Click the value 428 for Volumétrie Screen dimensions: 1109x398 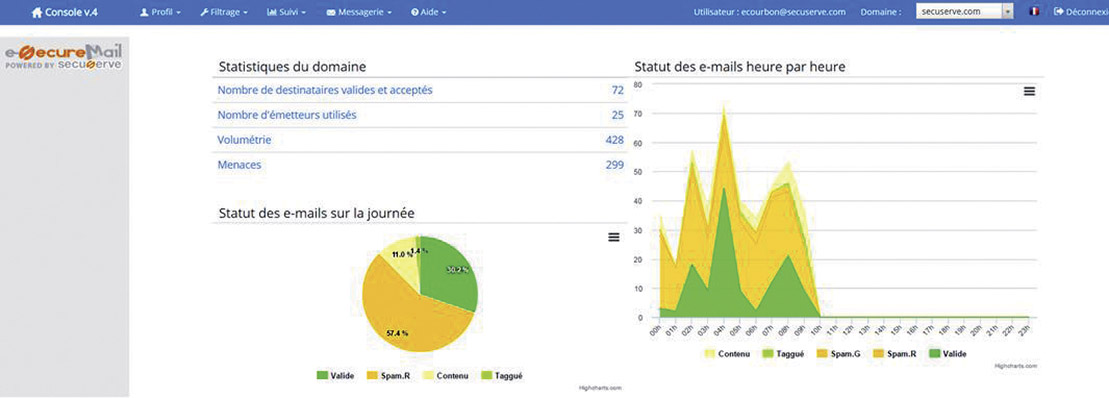coord(615,140)
